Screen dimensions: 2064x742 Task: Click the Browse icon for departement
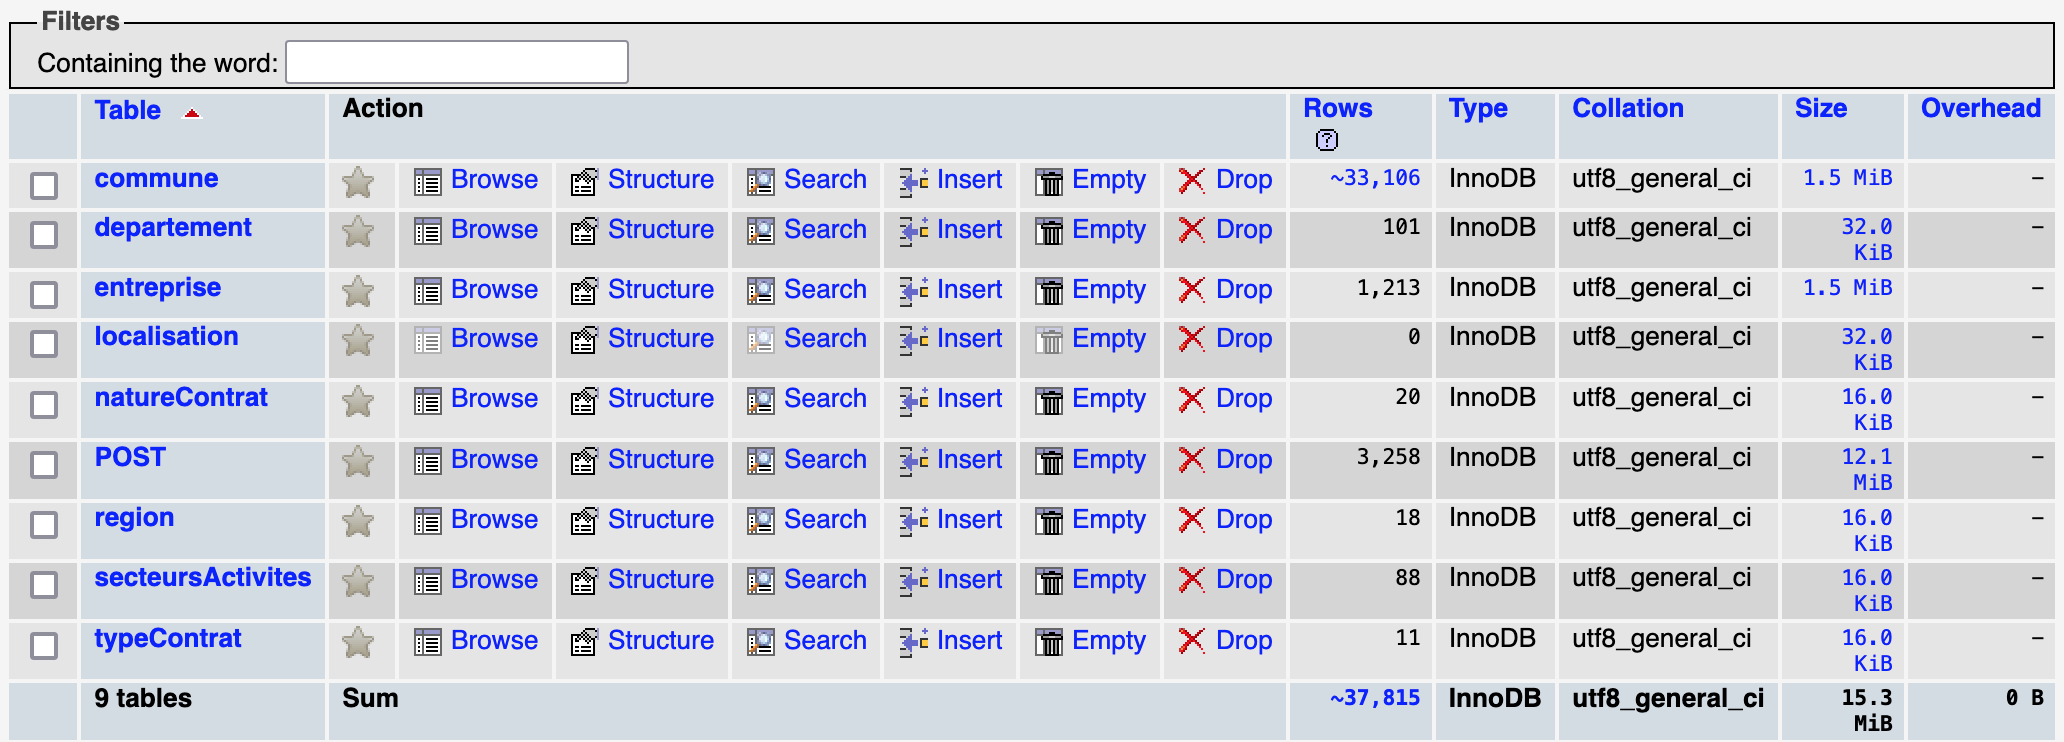click(x=428, y=232)
